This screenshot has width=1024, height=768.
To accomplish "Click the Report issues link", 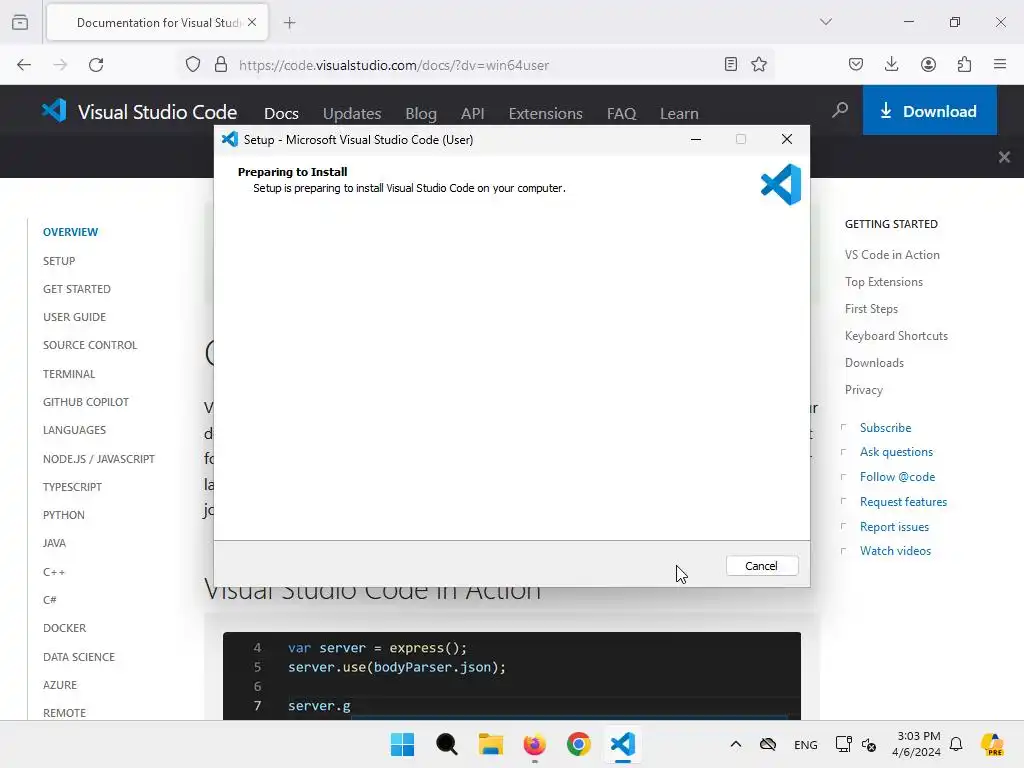I will coord(894,526).
